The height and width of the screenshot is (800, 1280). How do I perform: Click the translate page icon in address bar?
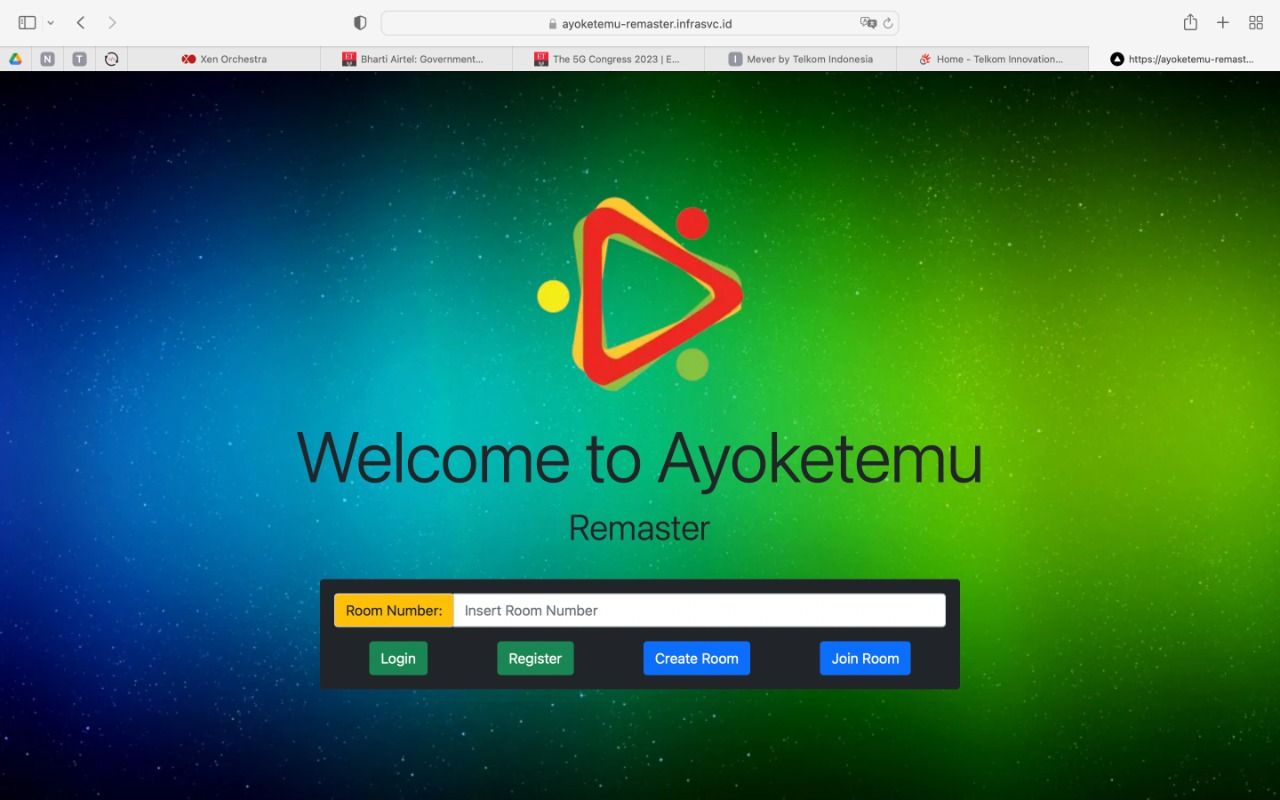tap(868, 23)
